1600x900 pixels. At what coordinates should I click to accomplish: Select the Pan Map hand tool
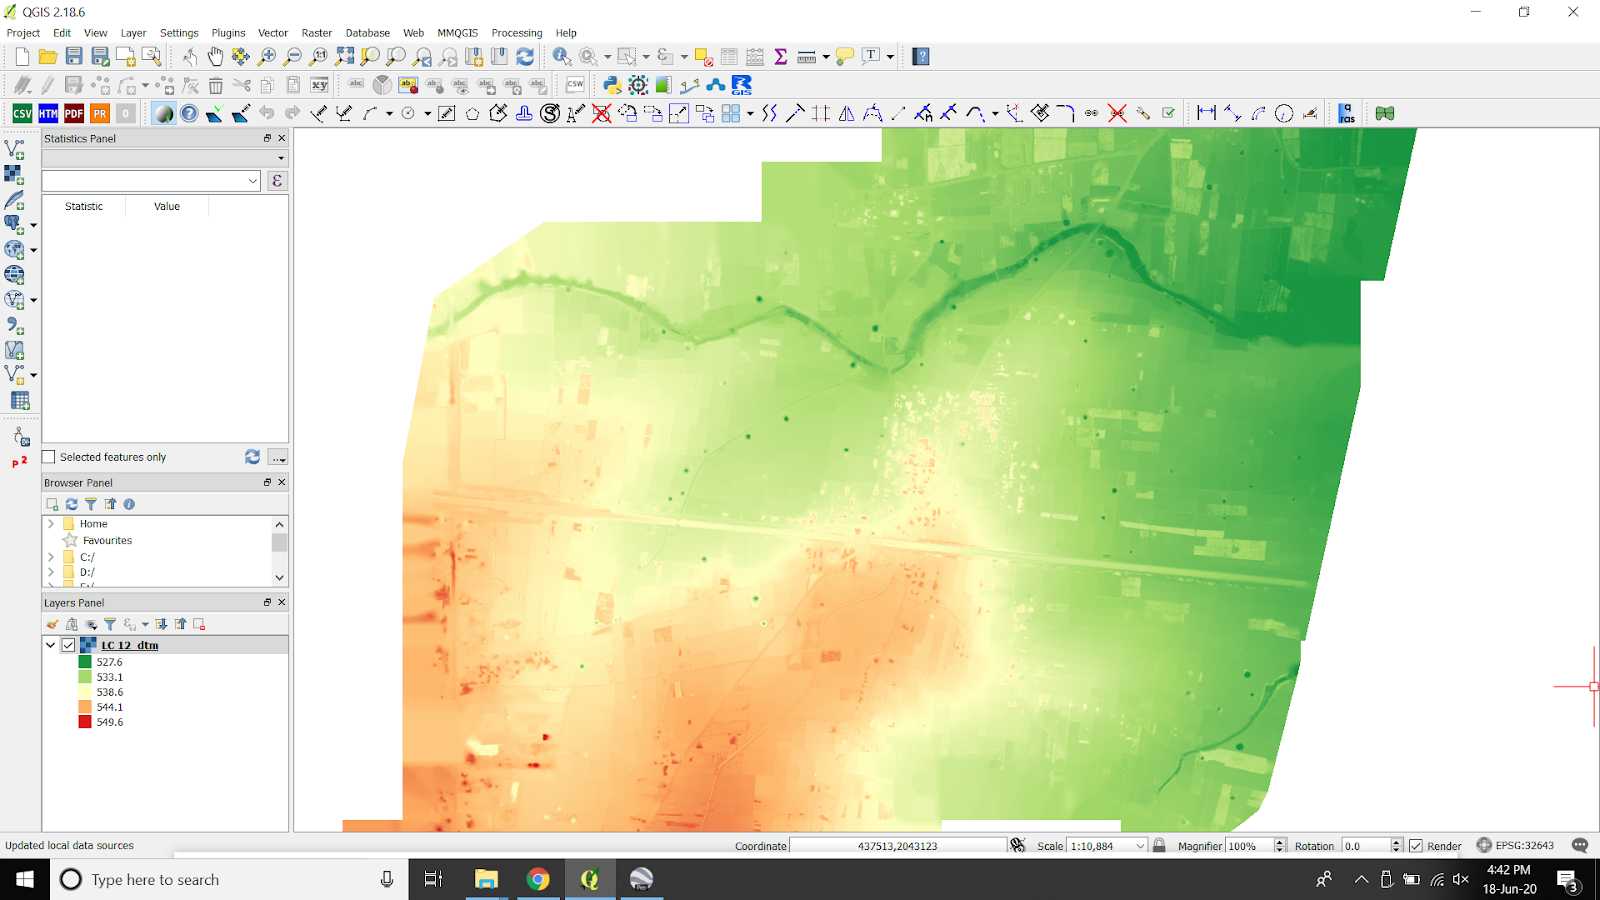click(x=215, y=57)
